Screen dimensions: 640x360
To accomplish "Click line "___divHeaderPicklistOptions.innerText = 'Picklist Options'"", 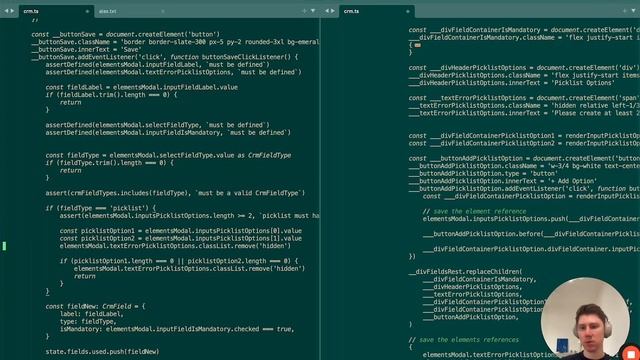I will click(511, 83).
